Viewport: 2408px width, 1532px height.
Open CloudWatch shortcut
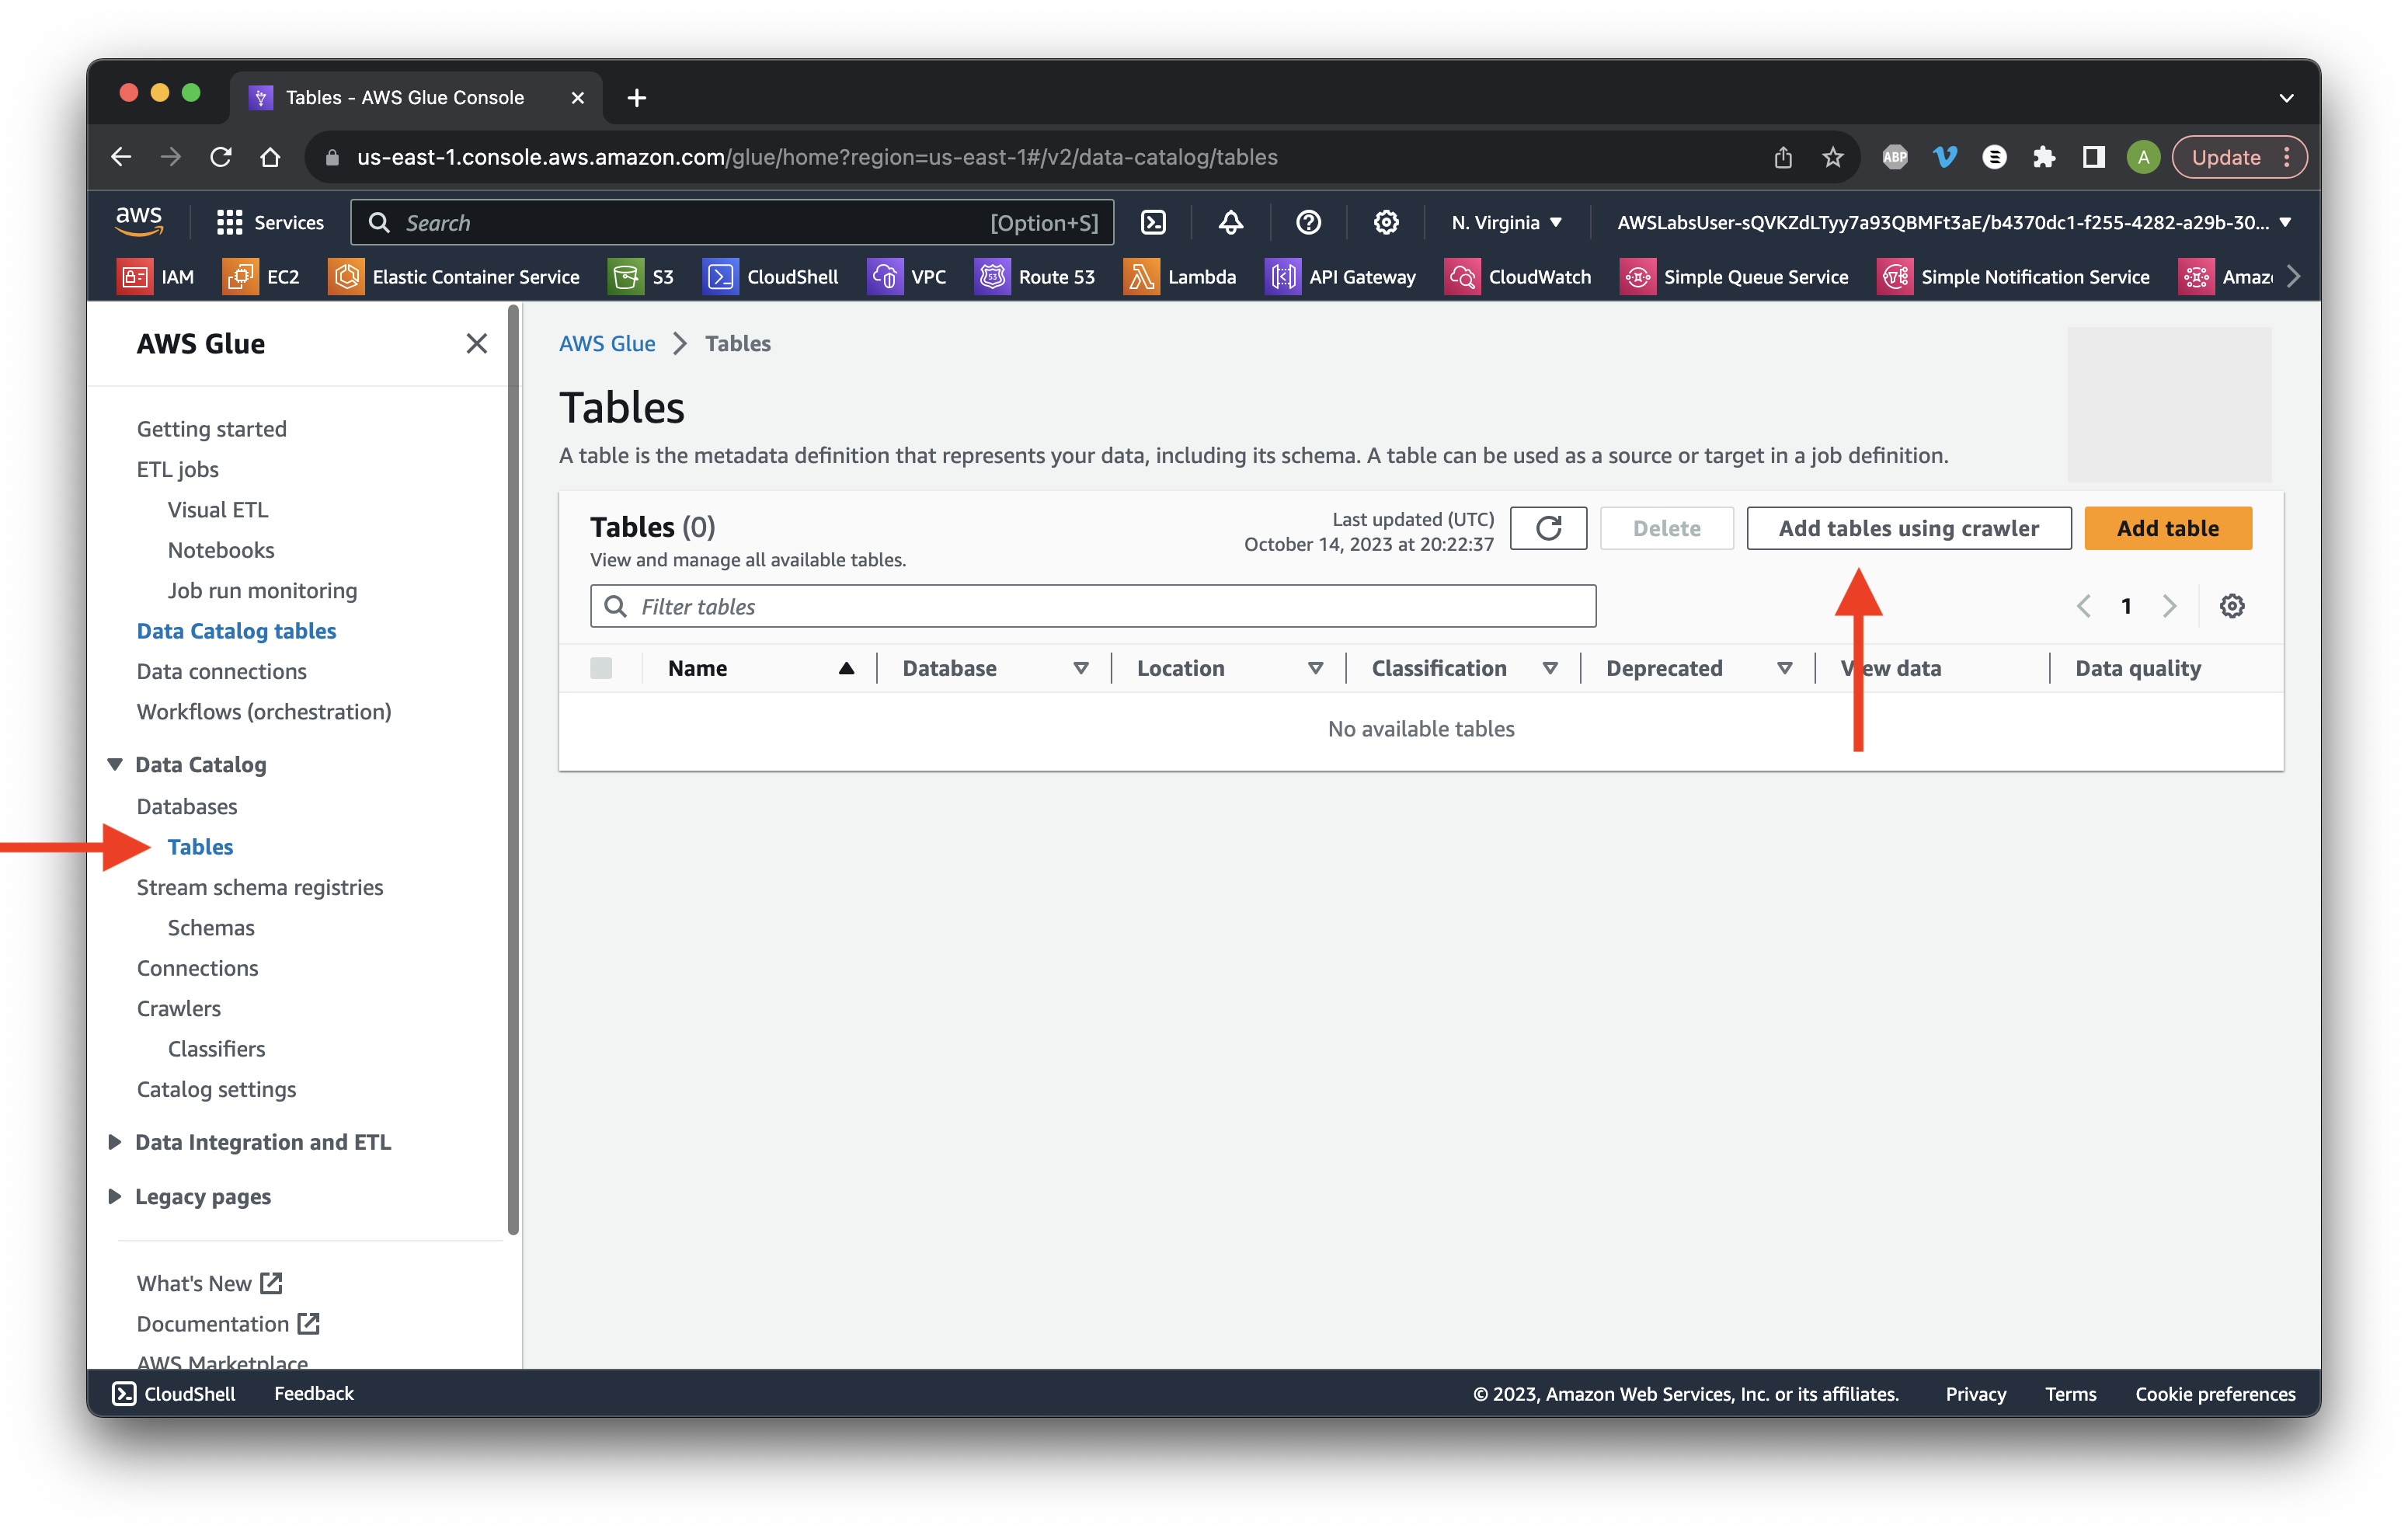tap(1518, 277)
